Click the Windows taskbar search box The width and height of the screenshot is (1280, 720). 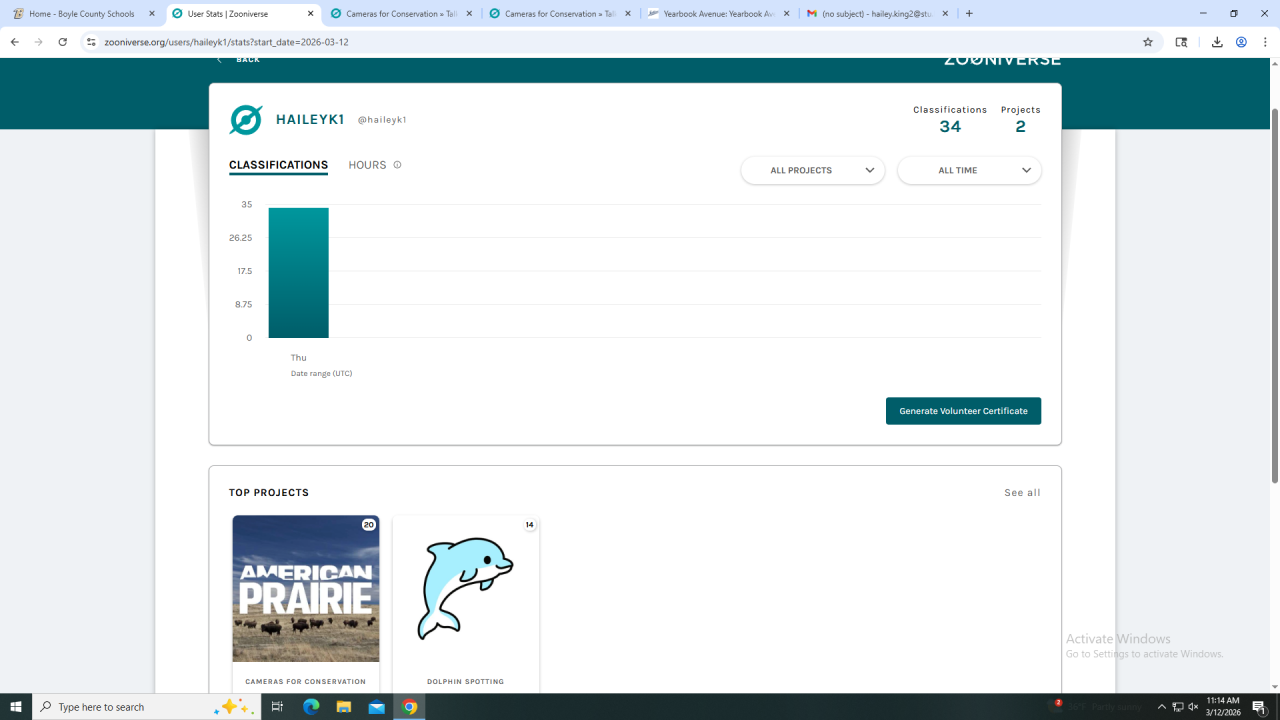(145, 707)
